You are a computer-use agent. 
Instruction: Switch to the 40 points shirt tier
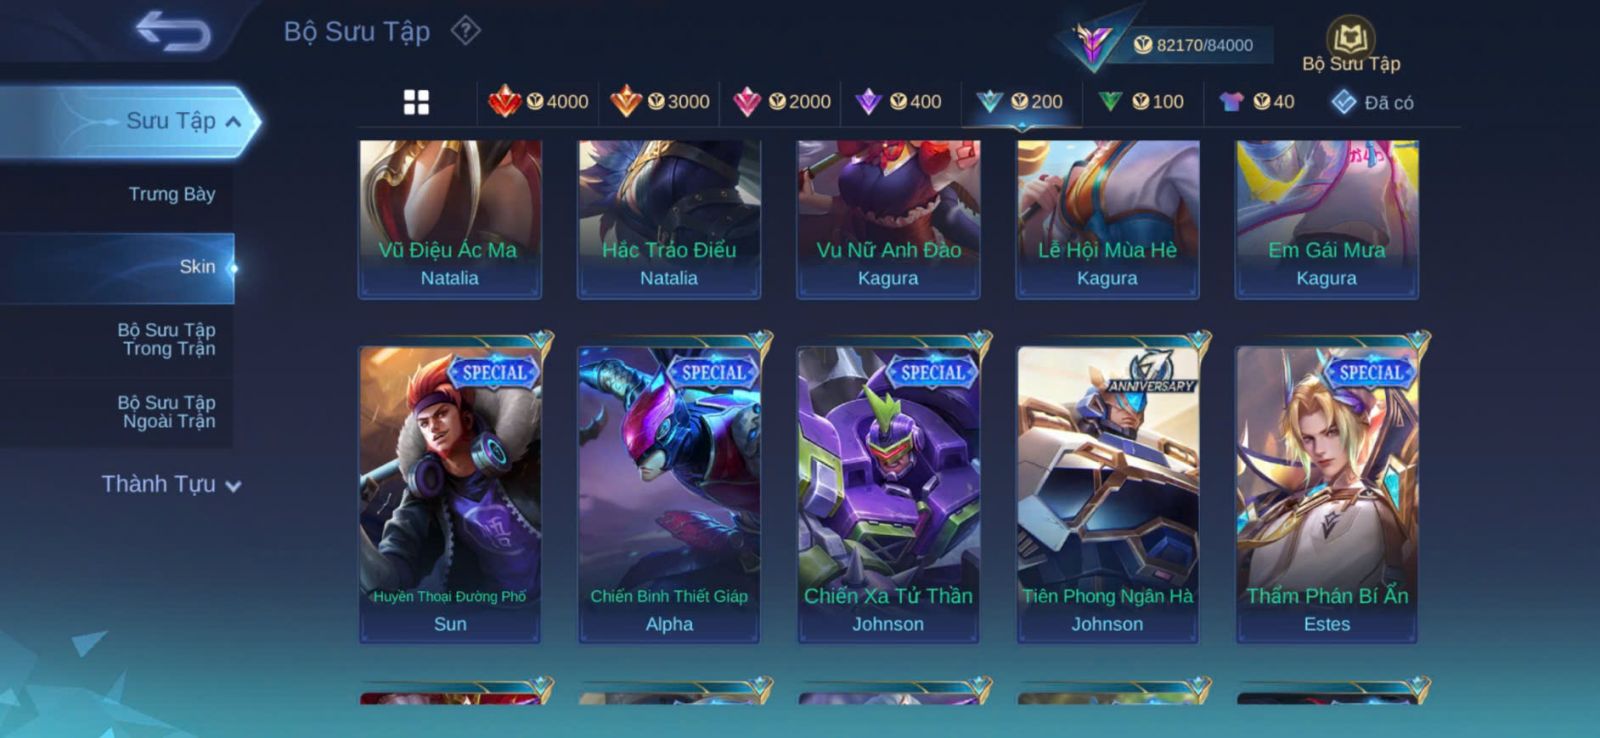(1257, 101)
